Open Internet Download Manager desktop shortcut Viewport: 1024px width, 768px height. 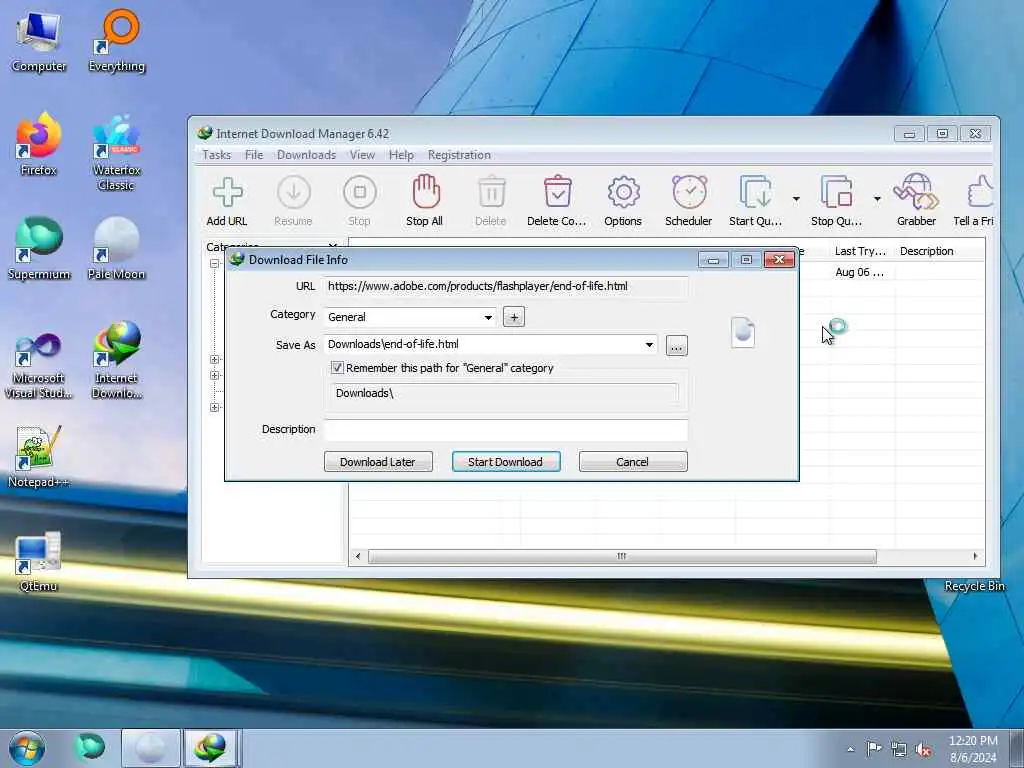[x=117, y=360]
